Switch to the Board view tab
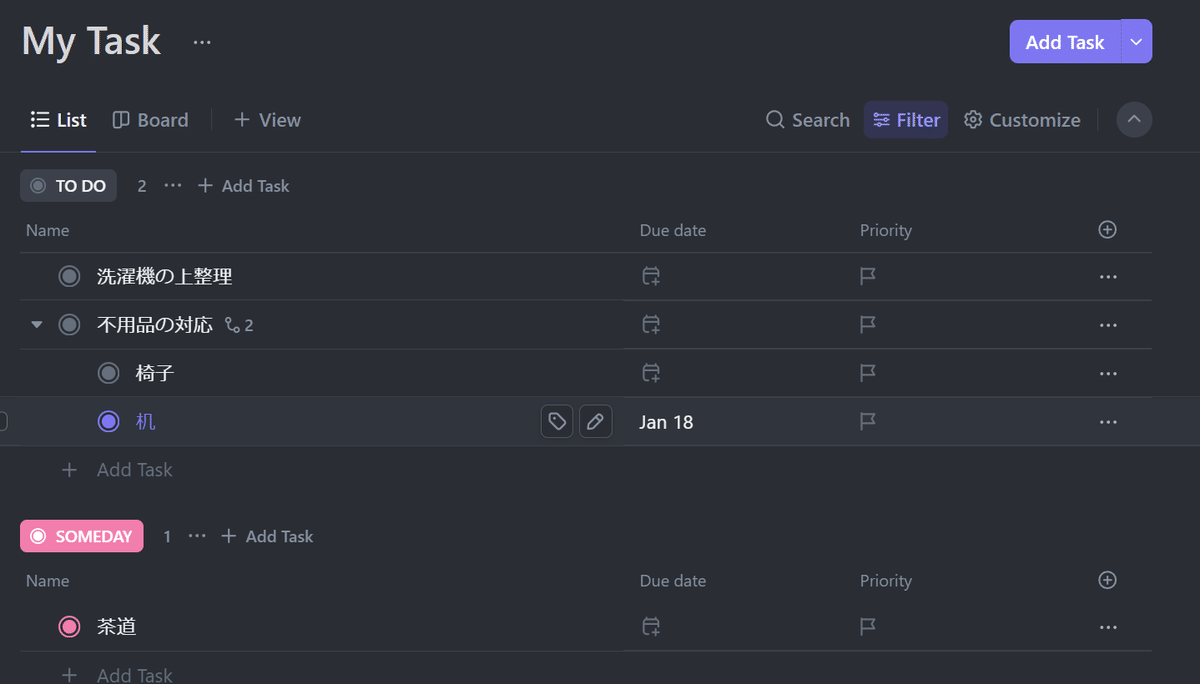 click(x=150, y=120)
